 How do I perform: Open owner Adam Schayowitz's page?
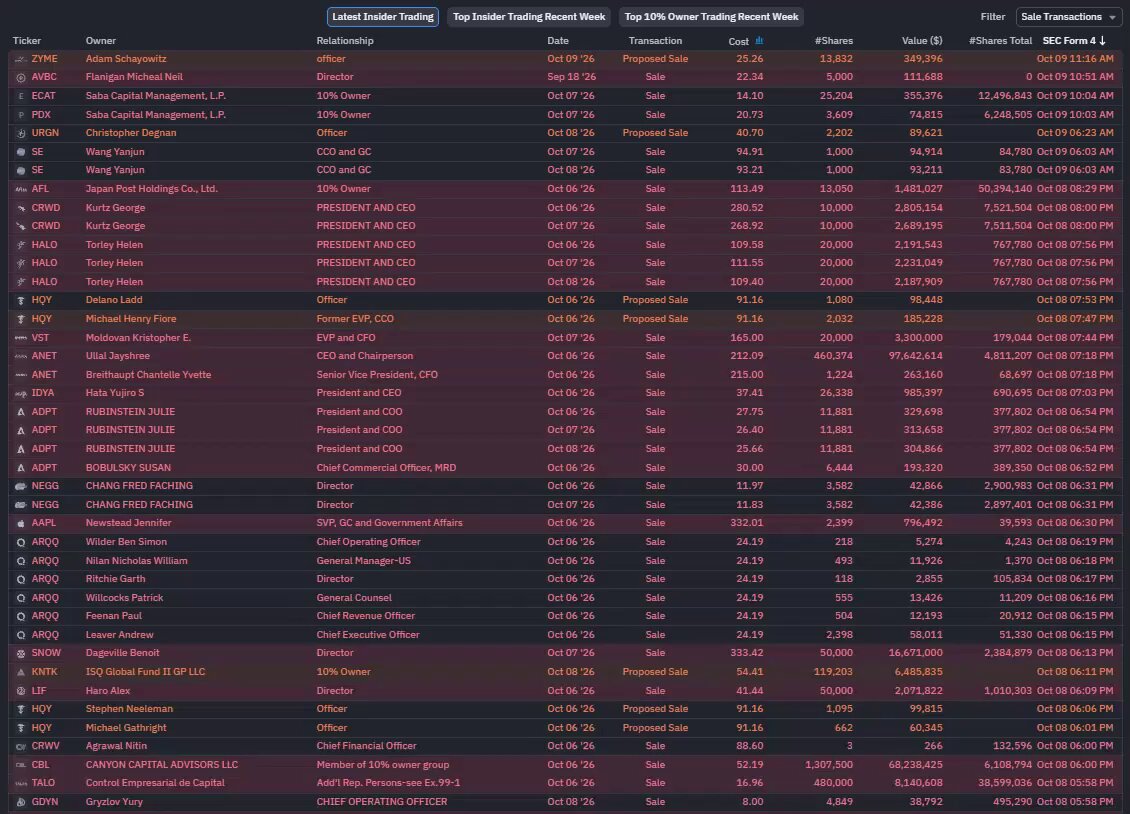[x=126, y=59]
